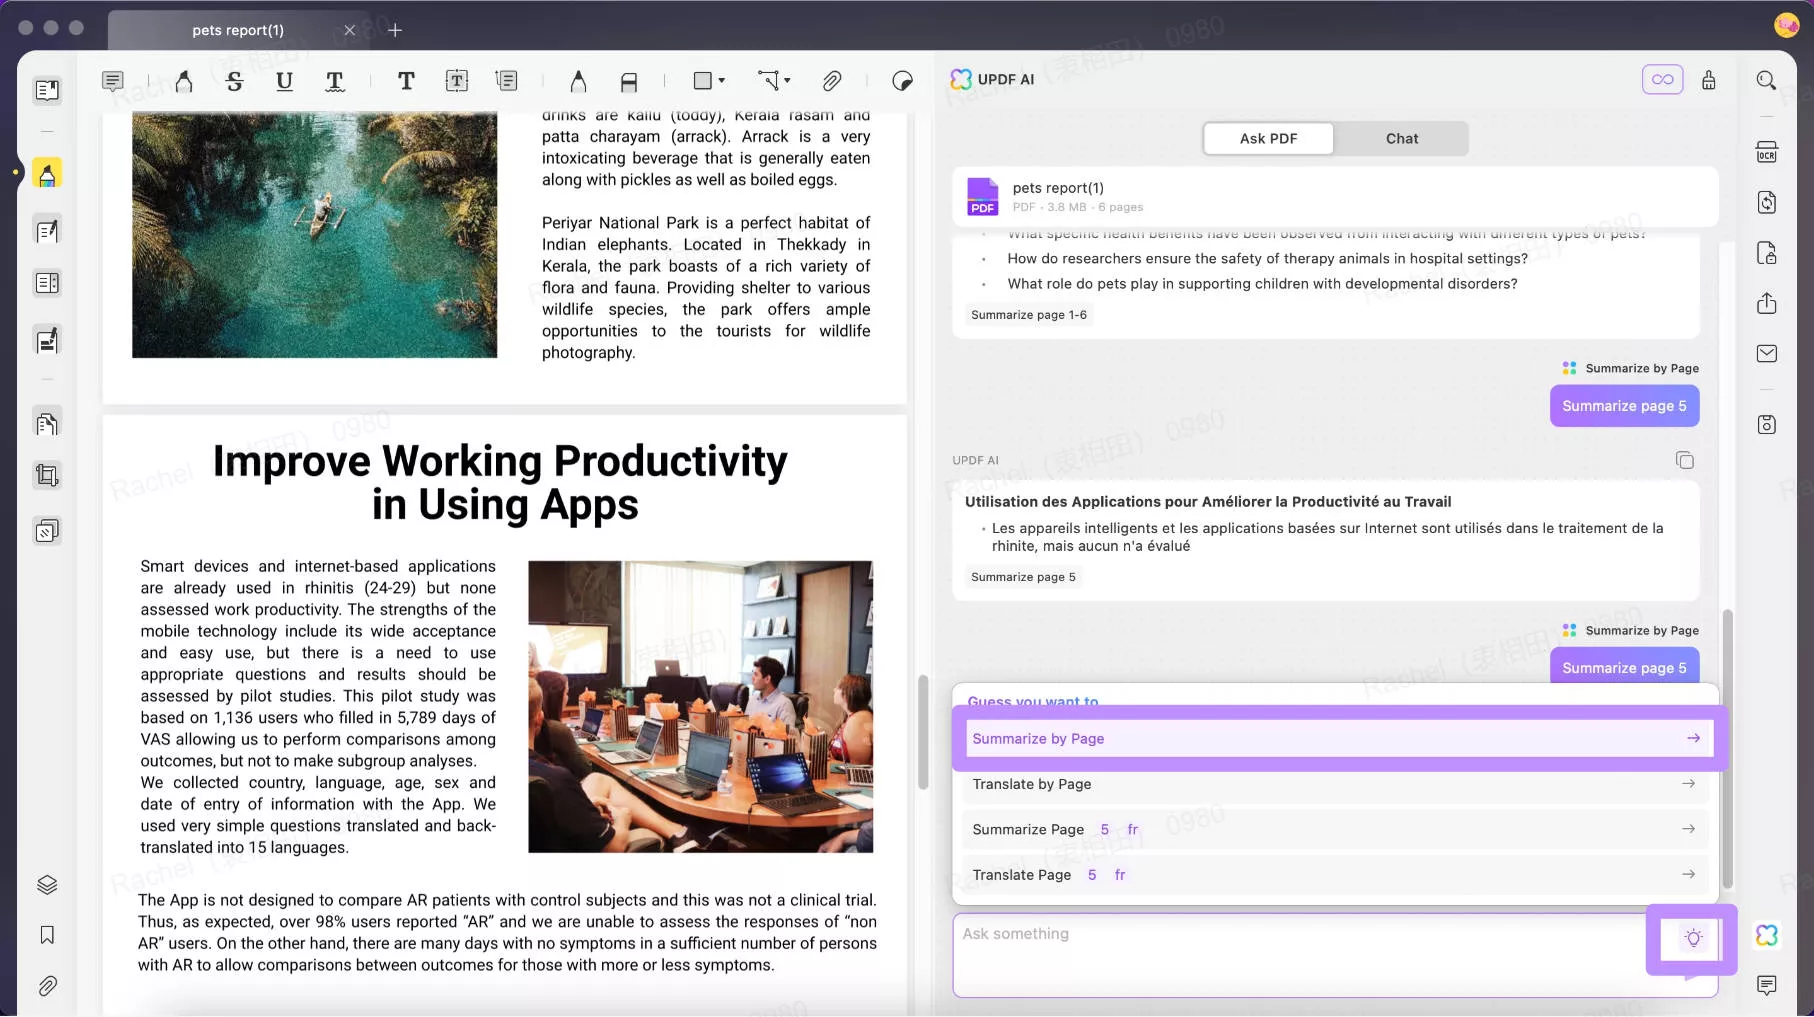Toggle the UPDF AI panel icon
The height and width of the screenshot is (1017, 1814).
(x=1767, y=935)
